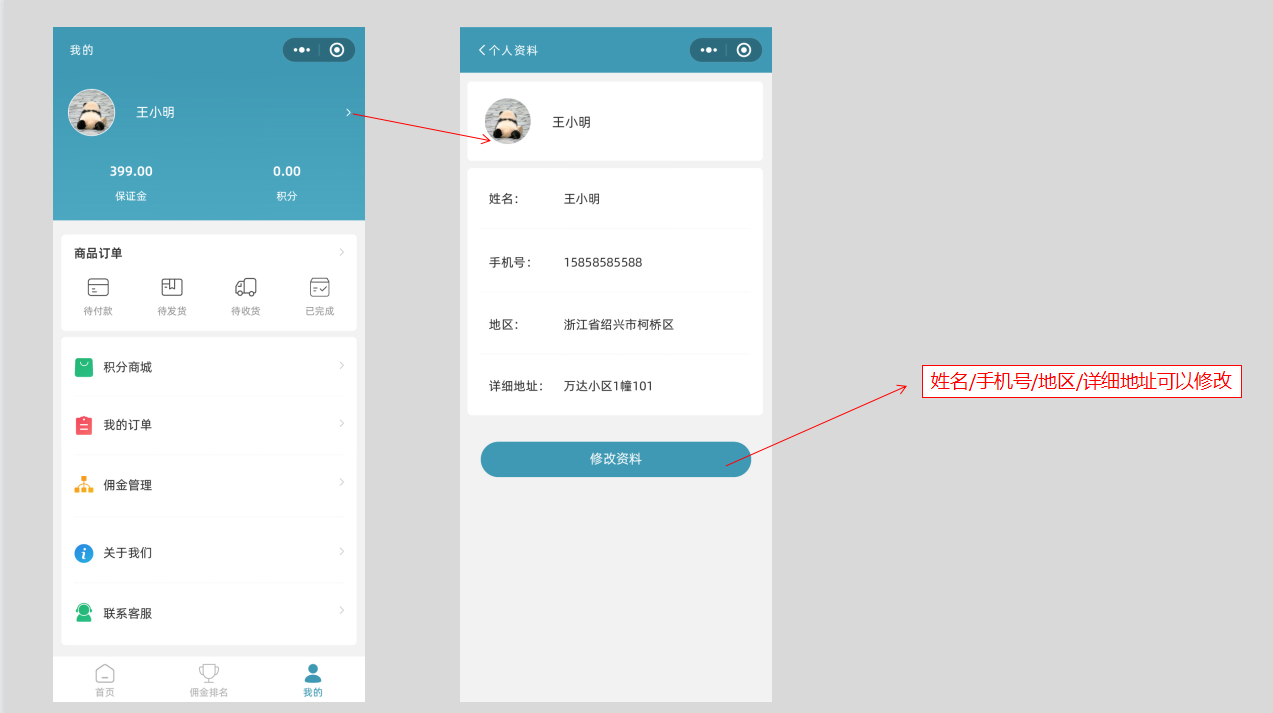Screen dimensions: 1273x713
Task: Open profile via chevron beside 王小明
Action: (x=348, y=112)
